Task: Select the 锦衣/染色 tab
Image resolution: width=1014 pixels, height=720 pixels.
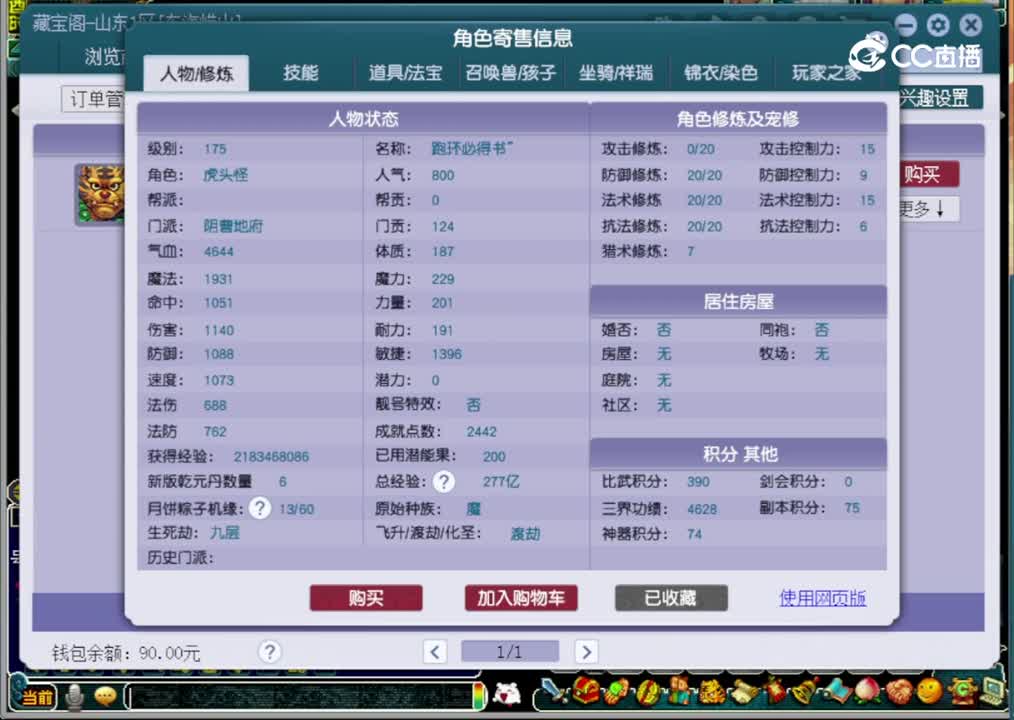Action: point(720,72)
